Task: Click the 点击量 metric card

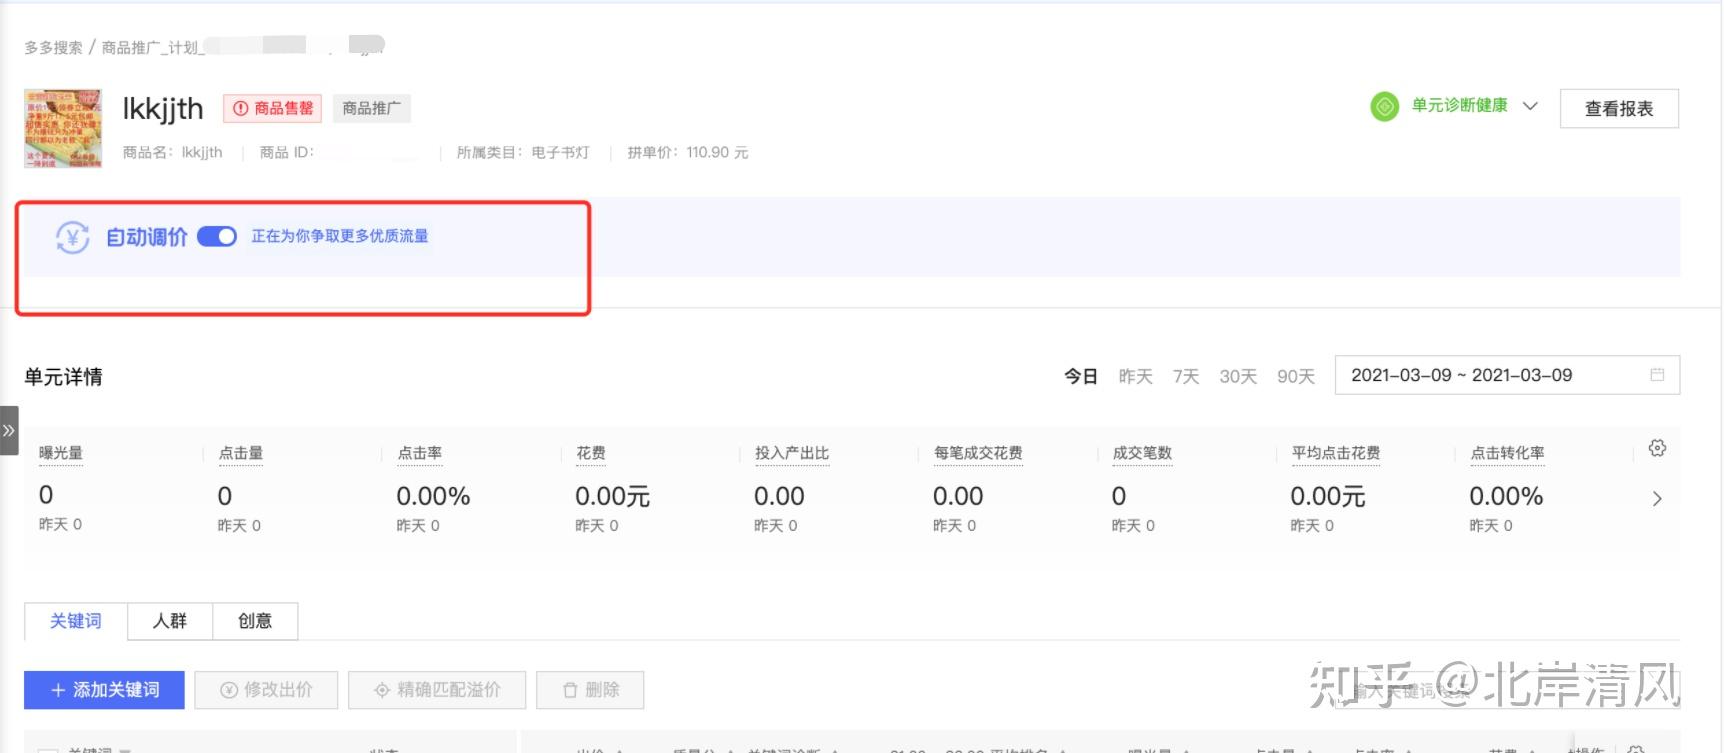Action: (x=291, y=488)
